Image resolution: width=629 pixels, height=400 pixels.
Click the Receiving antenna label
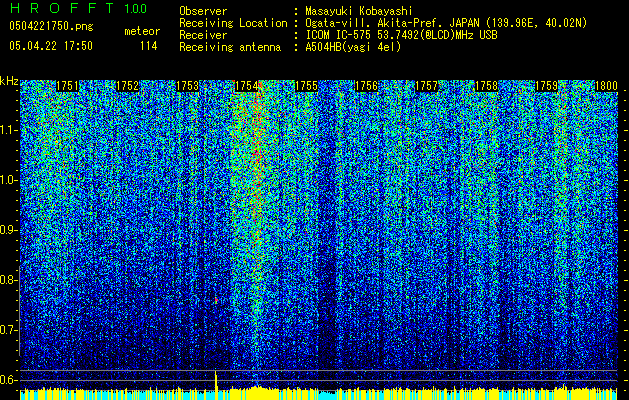(x=230, y=47)
